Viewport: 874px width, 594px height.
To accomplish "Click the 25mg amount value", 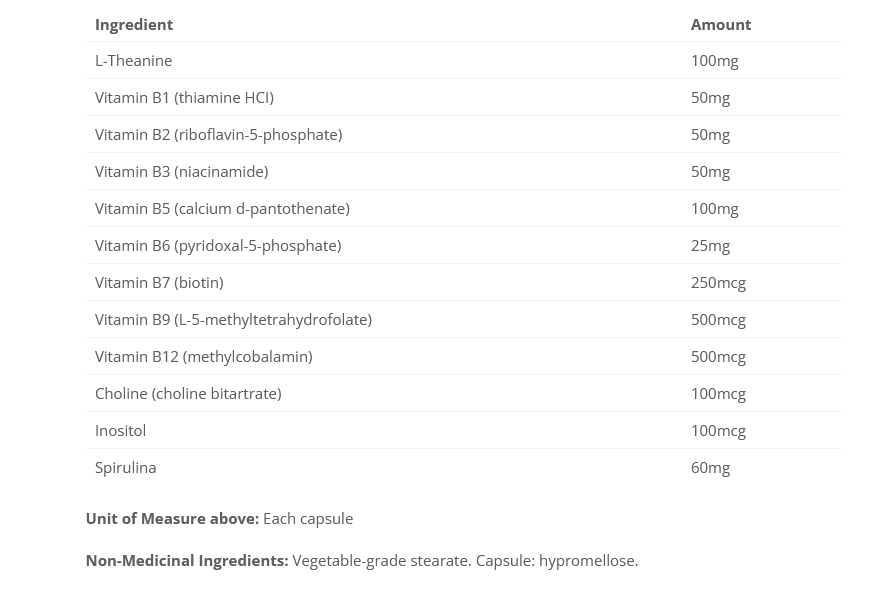I will tap(710, 245).
